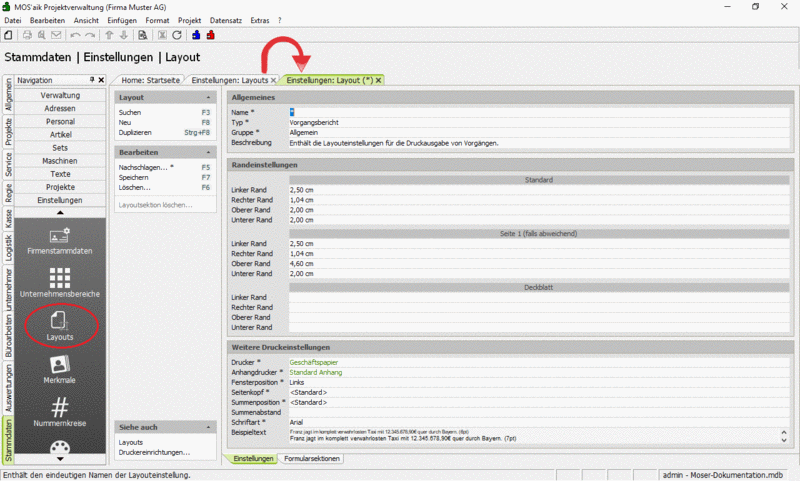Viewport: 800px width, 481px height.
Task: Click the new document toolbar icon
Action: [8, 35]
